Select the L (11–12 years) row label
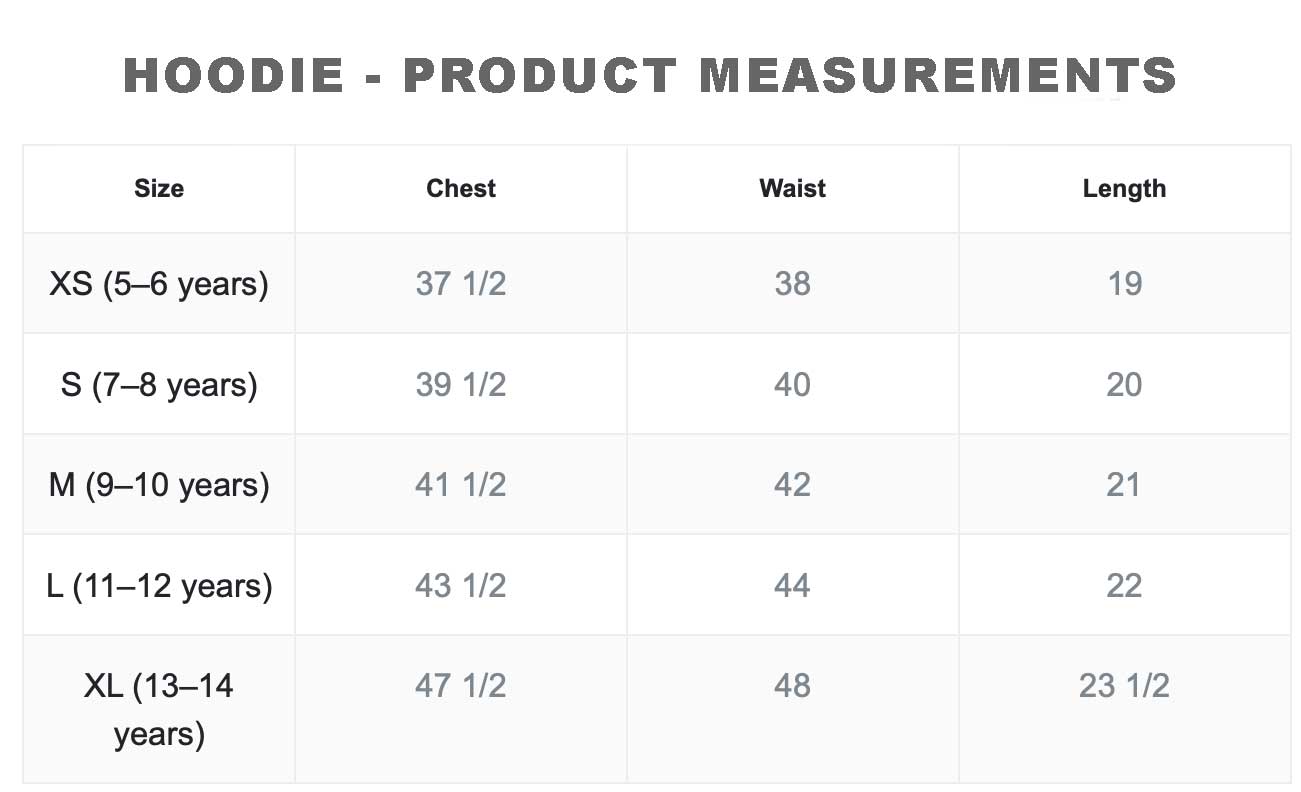Viewport: 1301px width, 792px height. (159, 585)
